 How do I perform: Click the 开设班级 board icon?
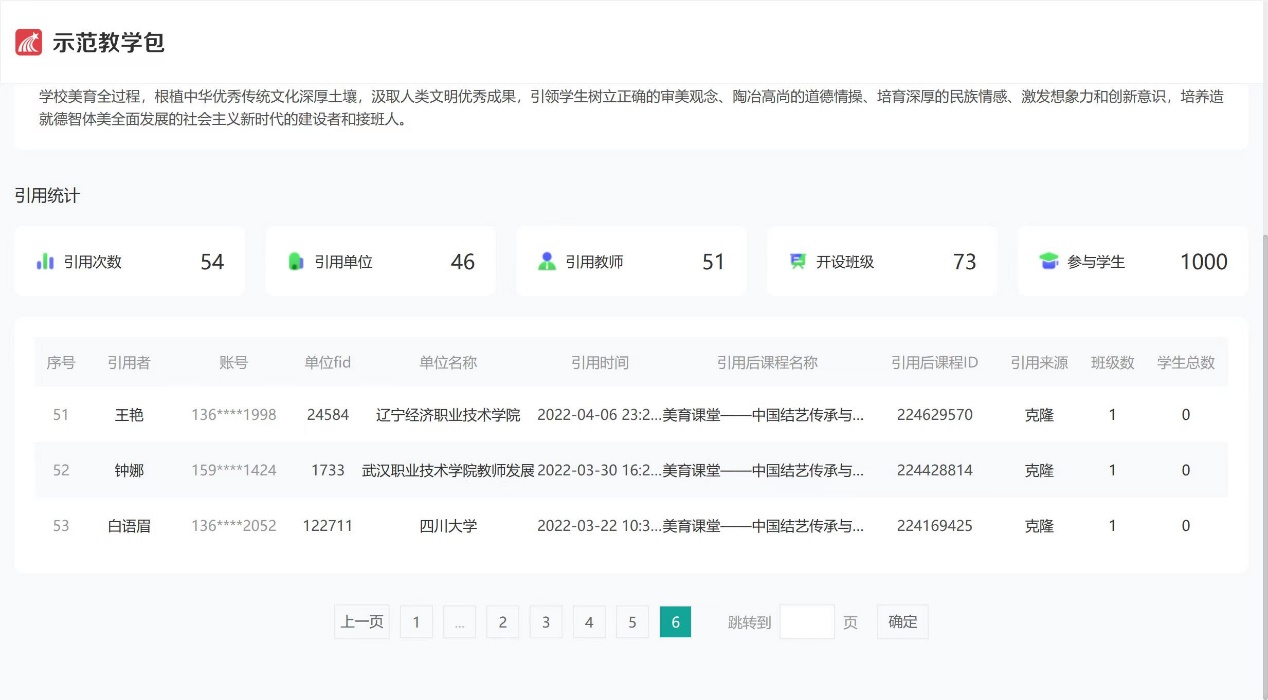coord(798,261)
